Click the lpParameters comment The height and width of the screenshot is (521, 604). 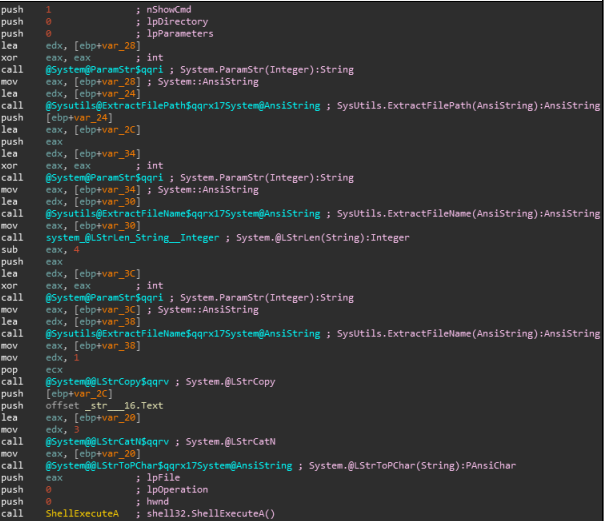click(x=180, y=34)
